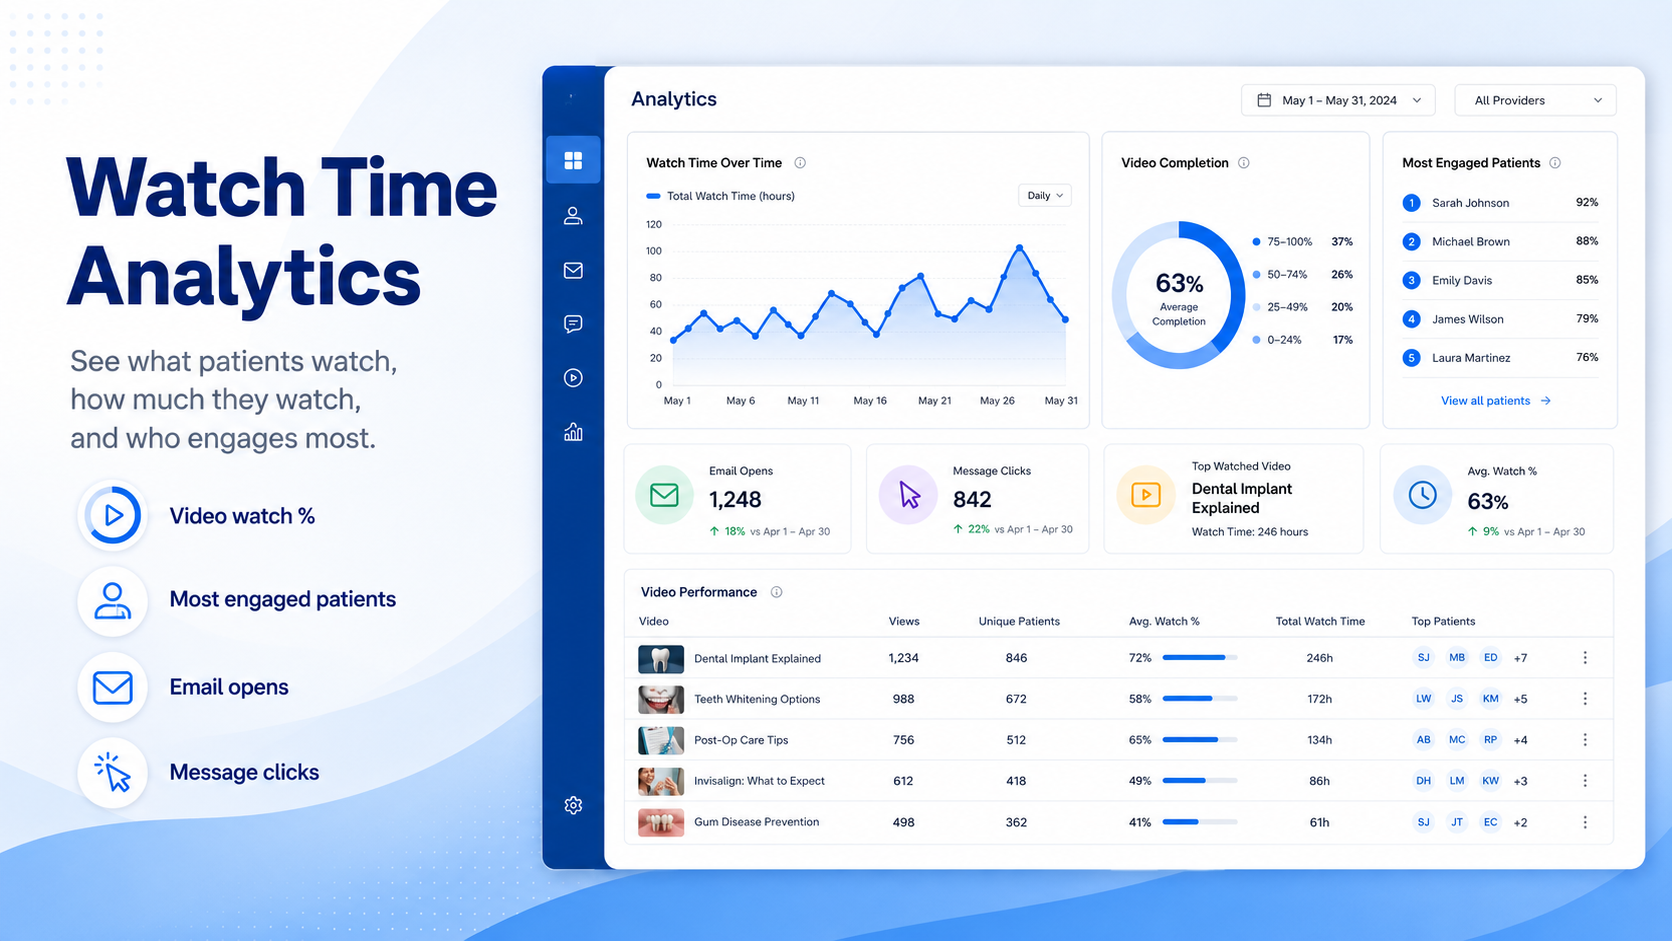
Task: Click the Avg. Watch % column header
Action: 1164,621
